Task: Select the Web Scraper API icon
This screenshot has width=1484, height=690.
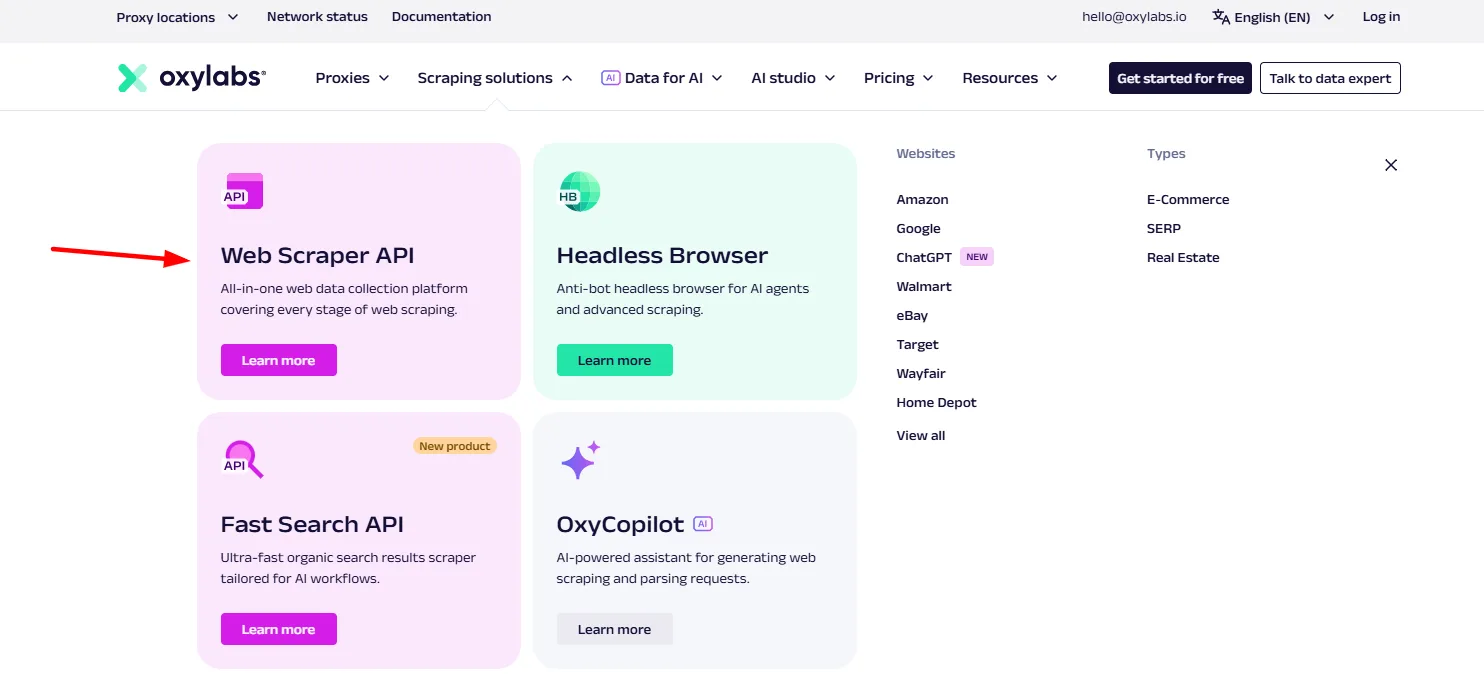Action: coord(241,190)
